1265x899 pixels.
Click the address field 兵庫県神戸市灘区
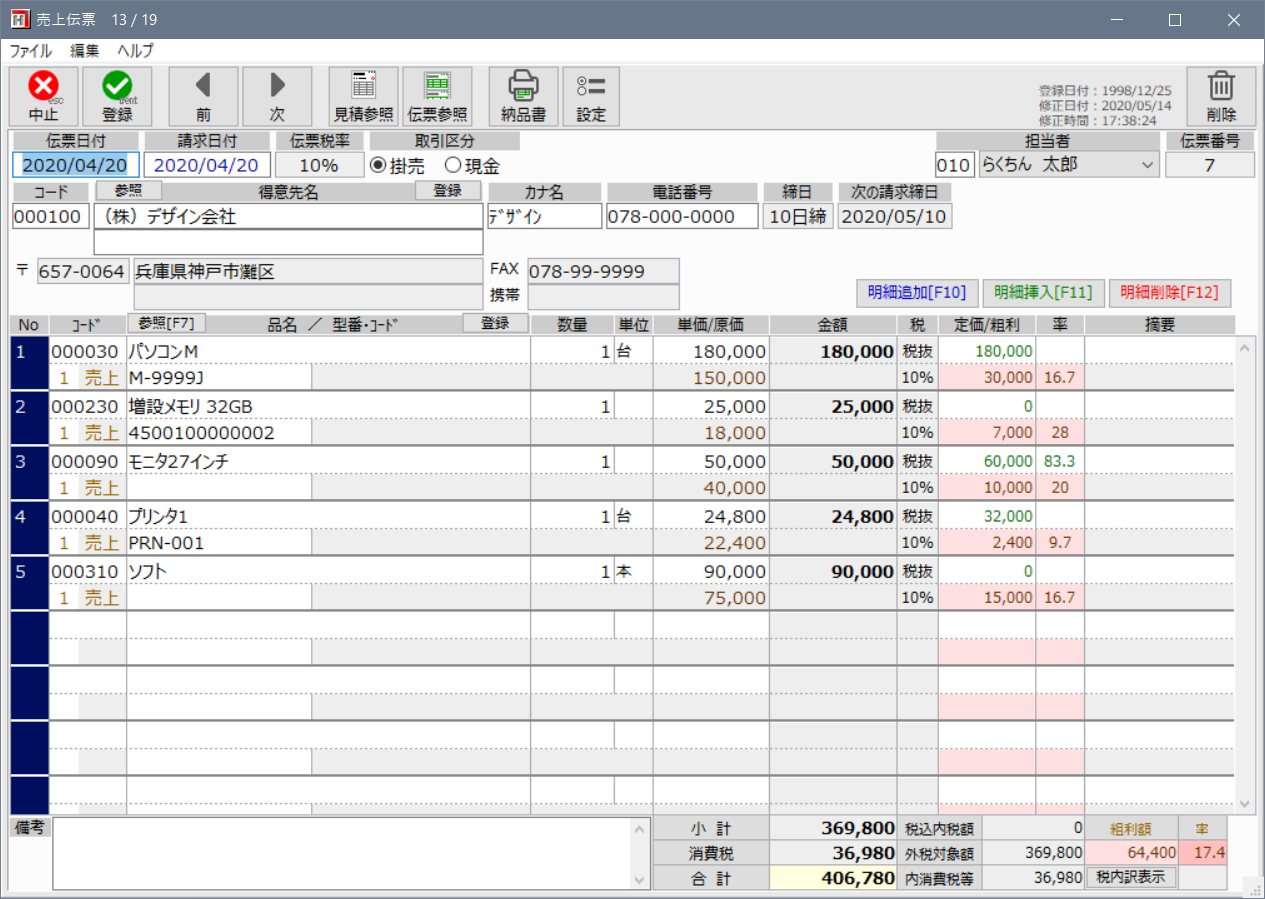308,271
